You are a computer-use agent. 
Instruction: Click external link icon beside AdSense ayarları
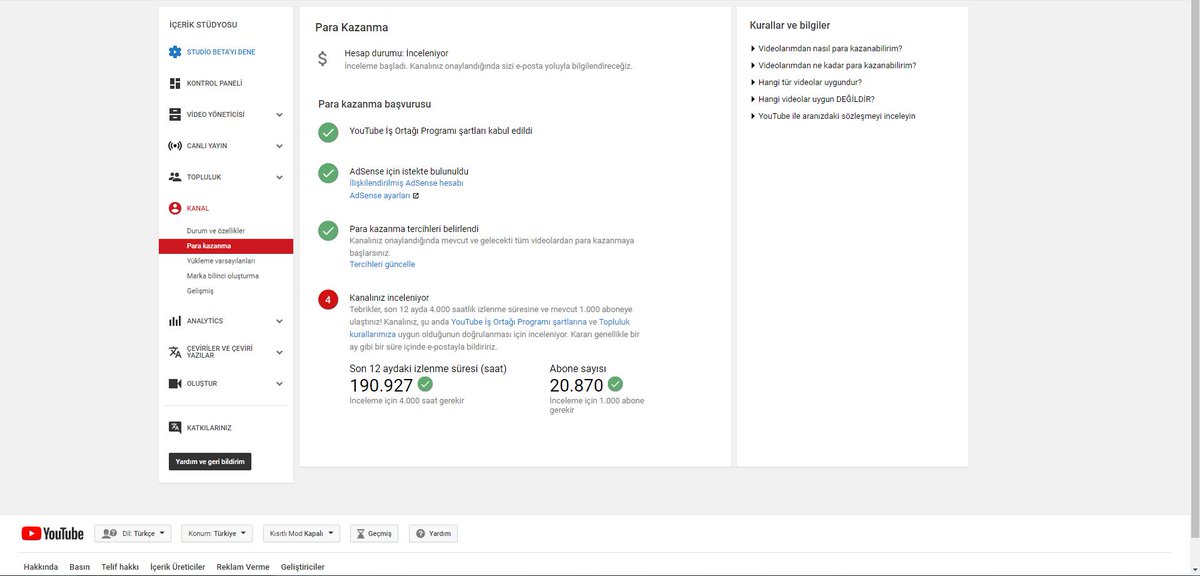click(416, 196)
